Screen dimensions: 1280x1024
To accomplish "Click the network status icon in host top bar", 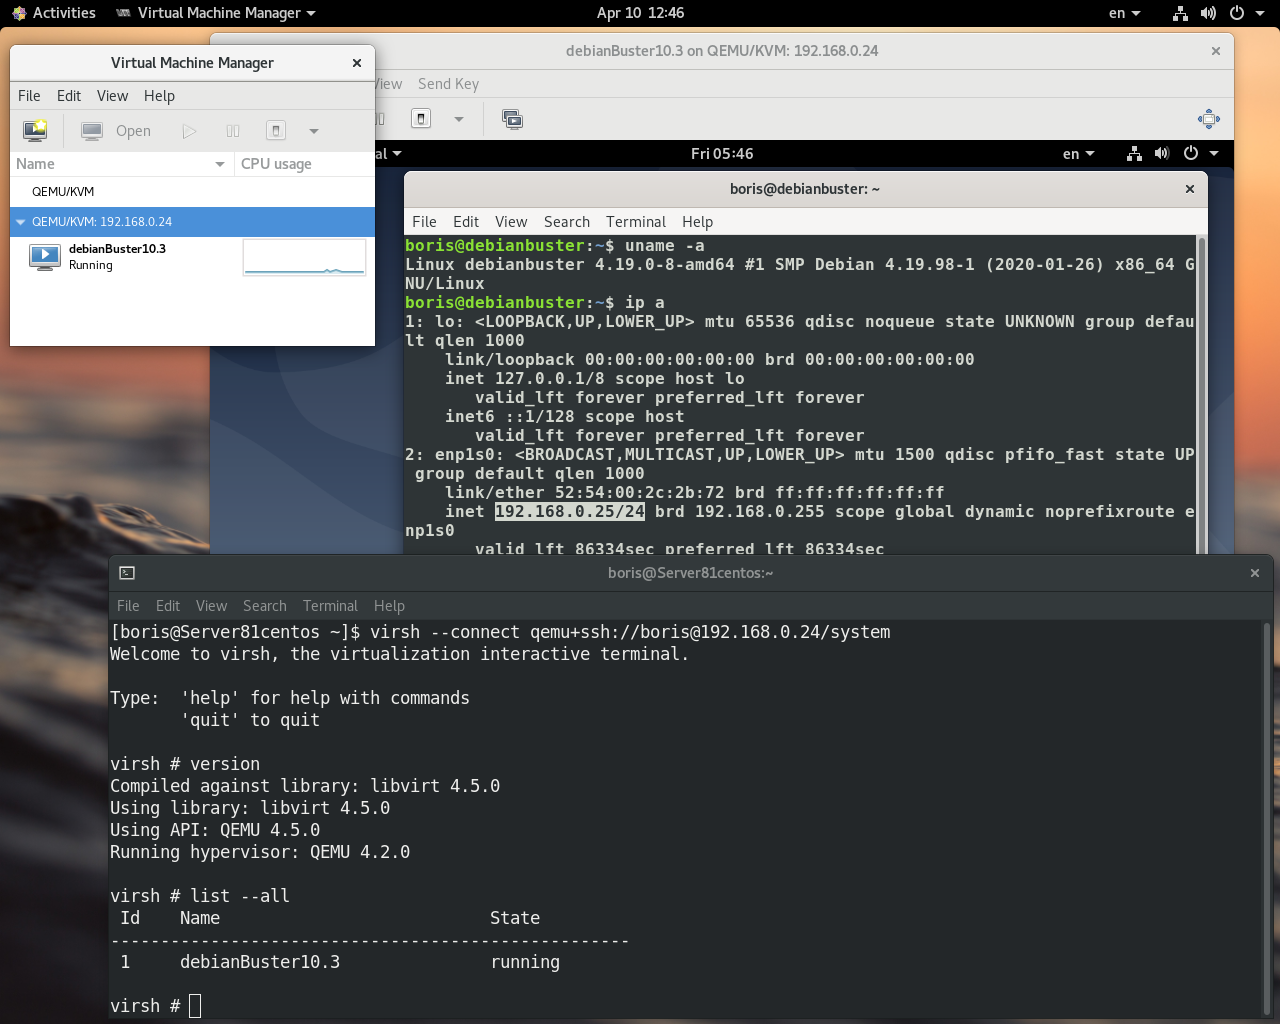I will pos(1180,13).
